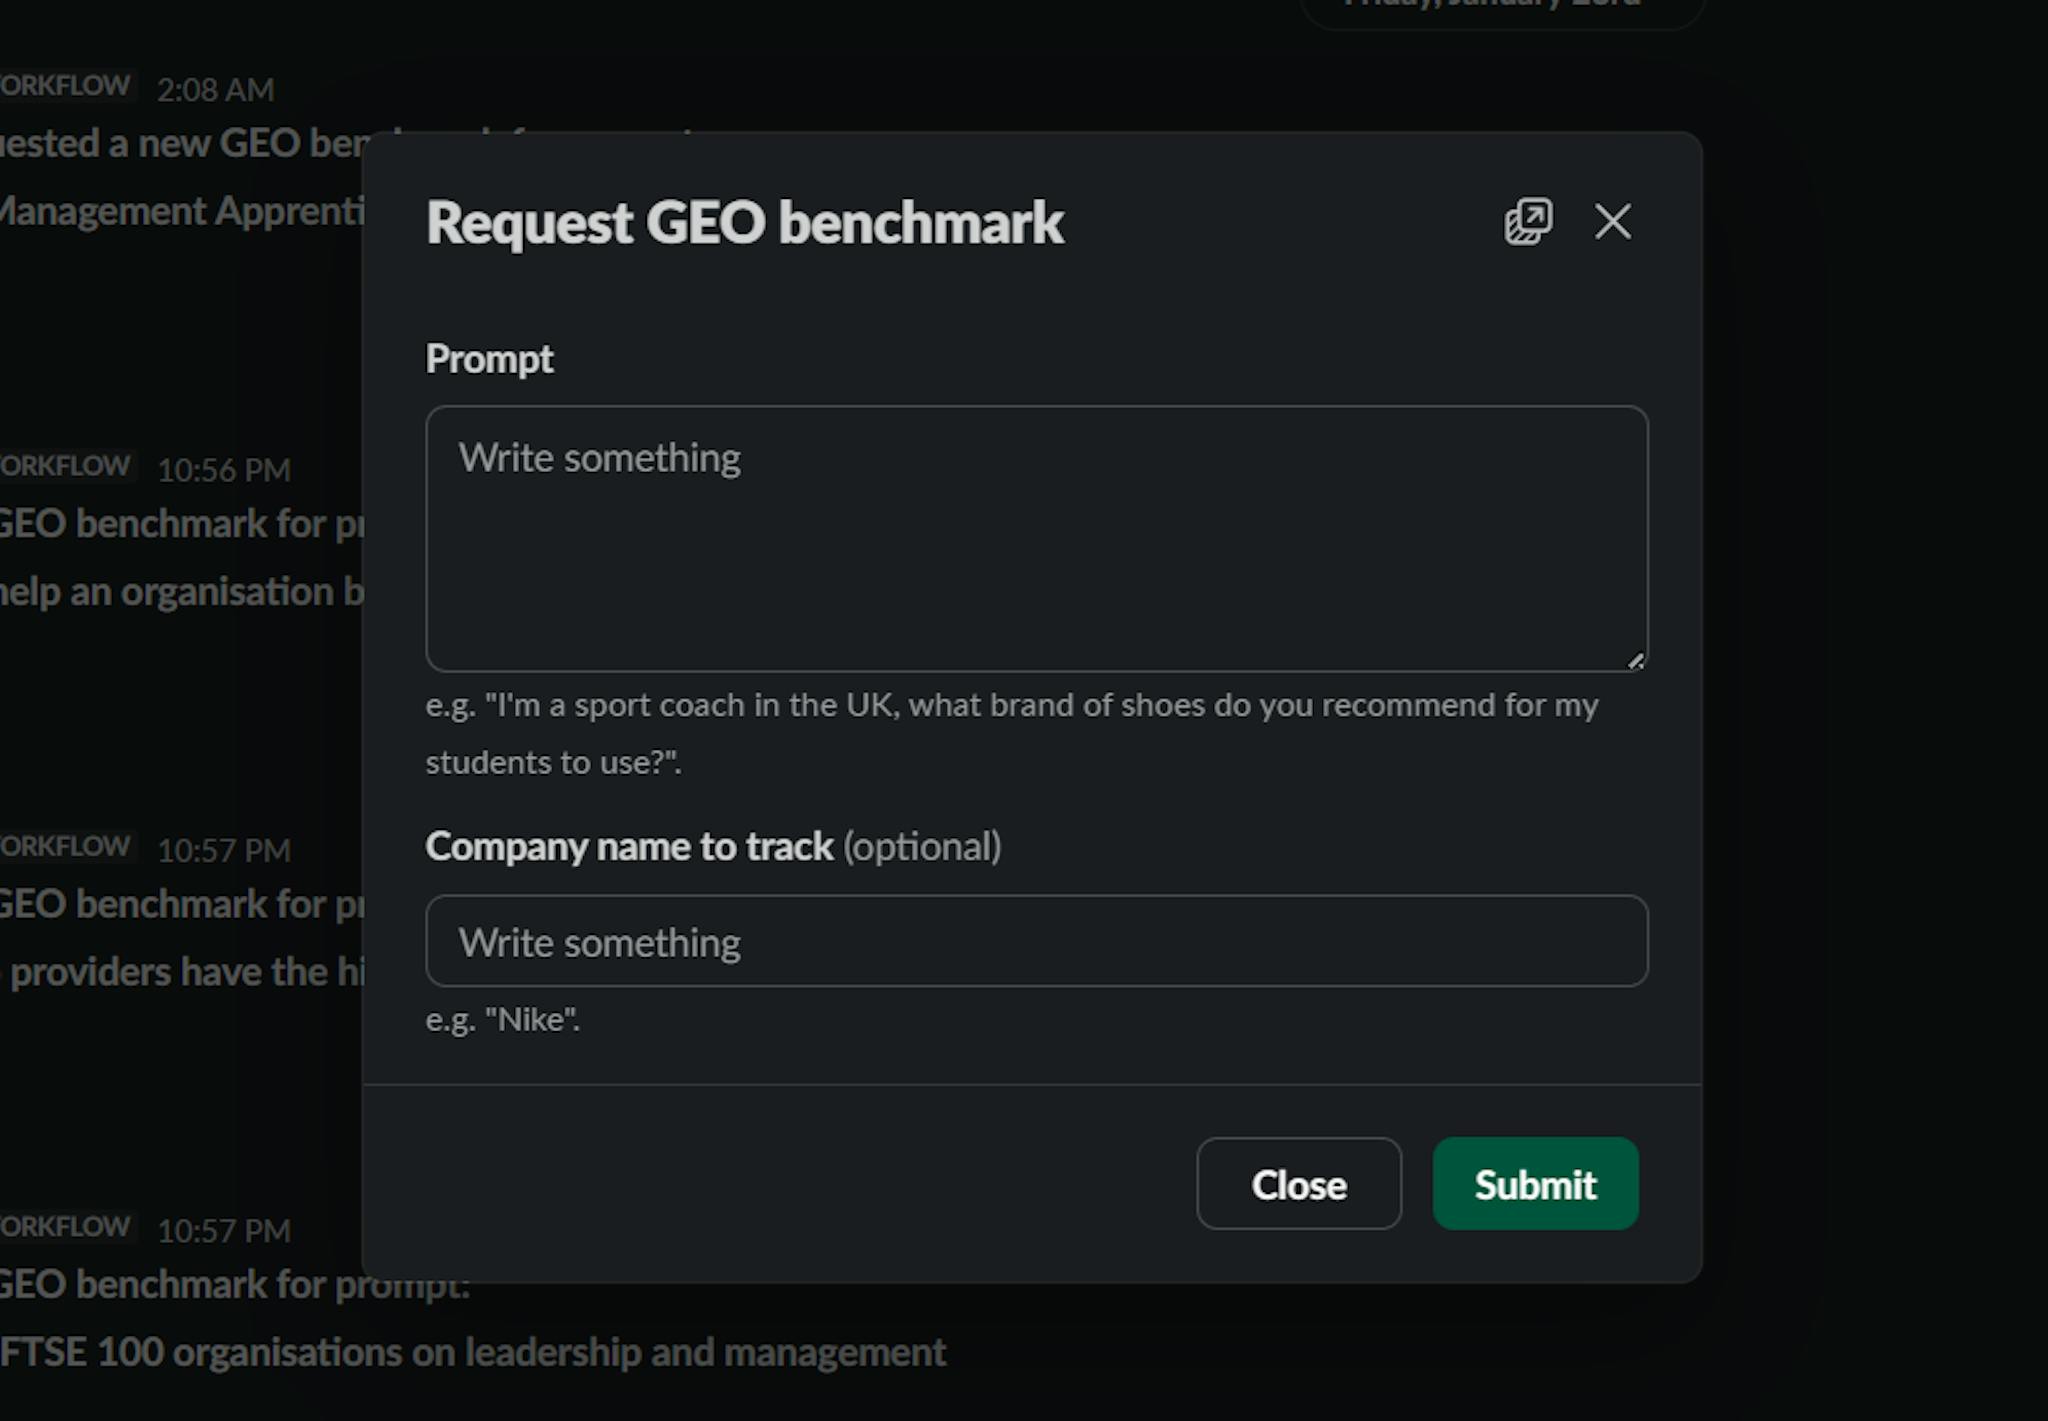Click the Close button
Viewport: 2048px width, 1421px height.
(1298, 1185)
